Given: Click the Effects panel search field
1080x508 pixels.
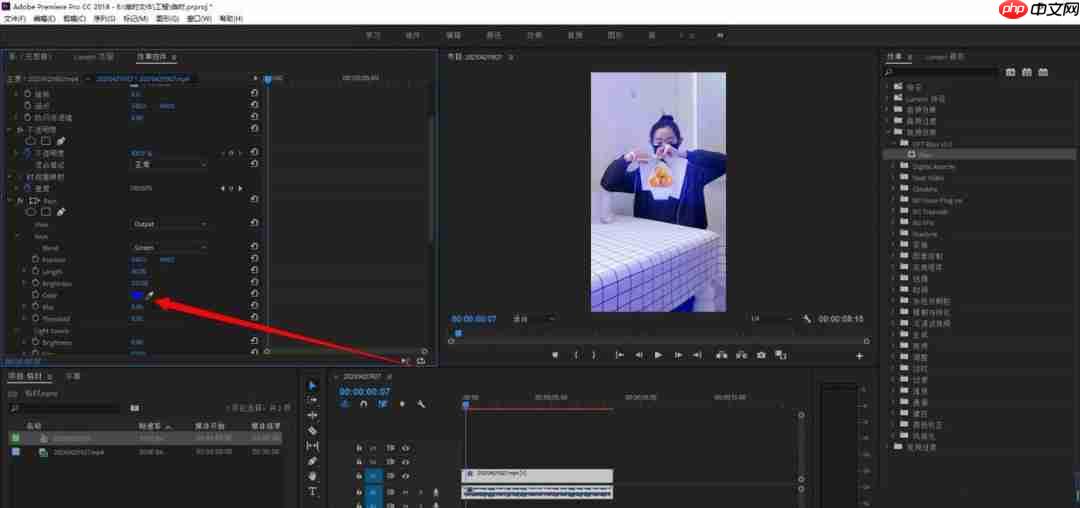Looking at the screenshot, I should 942,72.
